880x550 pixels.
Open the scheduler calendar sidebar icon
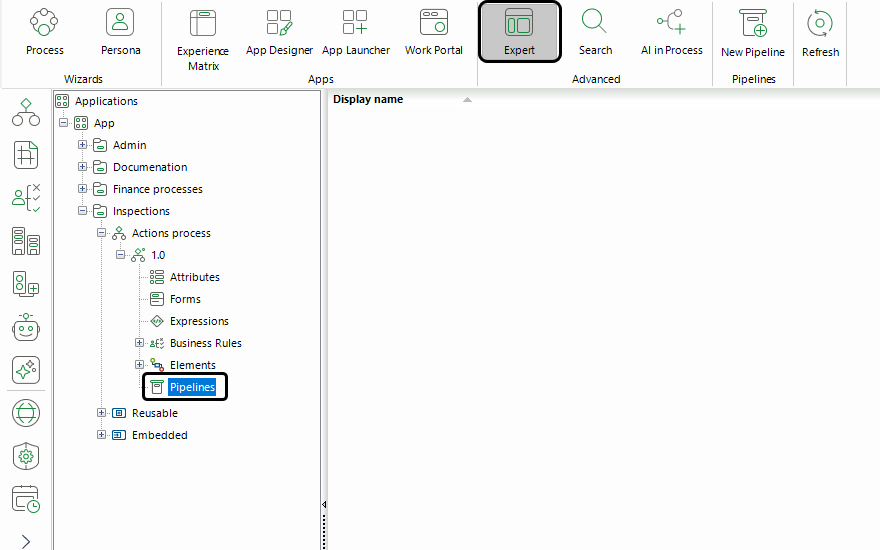point(26,499)
